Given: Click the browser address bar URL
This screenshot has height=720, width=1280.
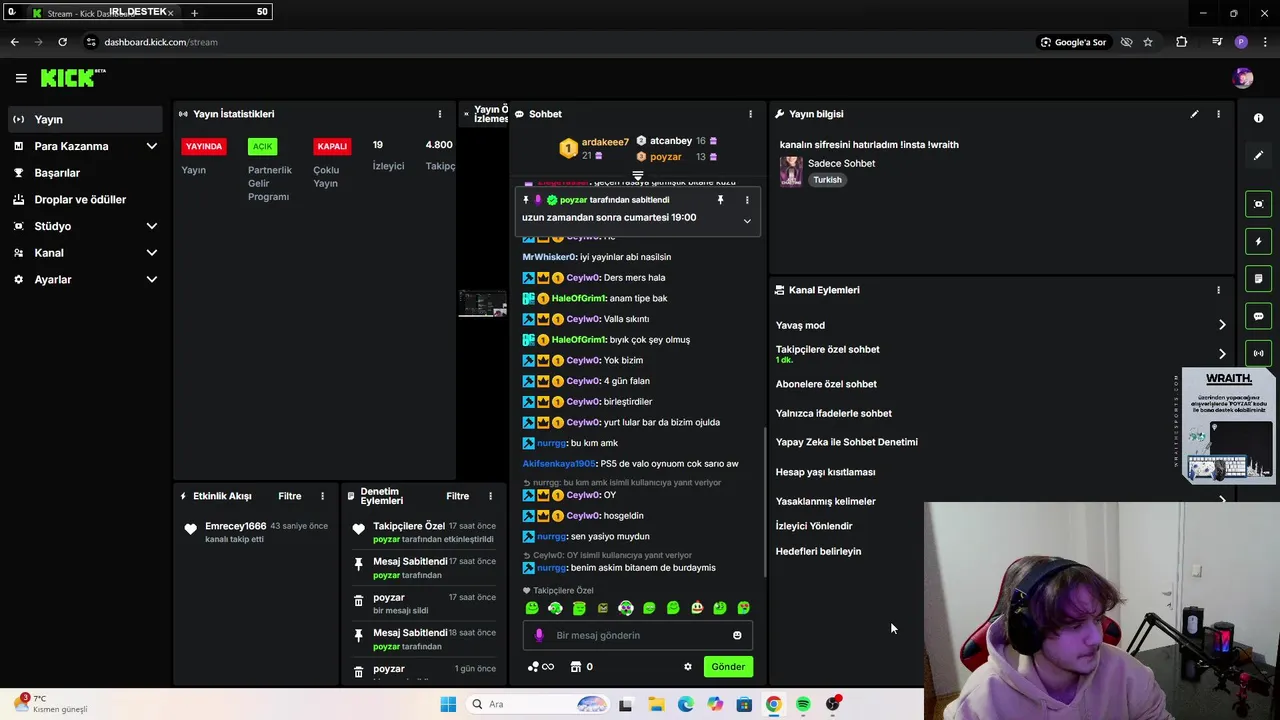Looking at the screenshot, I should pyautogui.click(x=161, y=42).
